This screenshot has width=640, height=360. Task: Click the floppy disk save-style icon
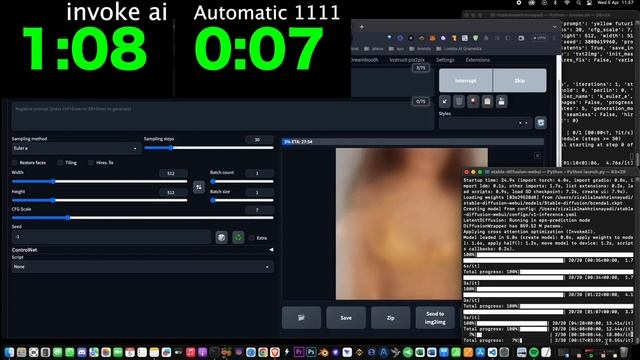[x=502, y=101]
